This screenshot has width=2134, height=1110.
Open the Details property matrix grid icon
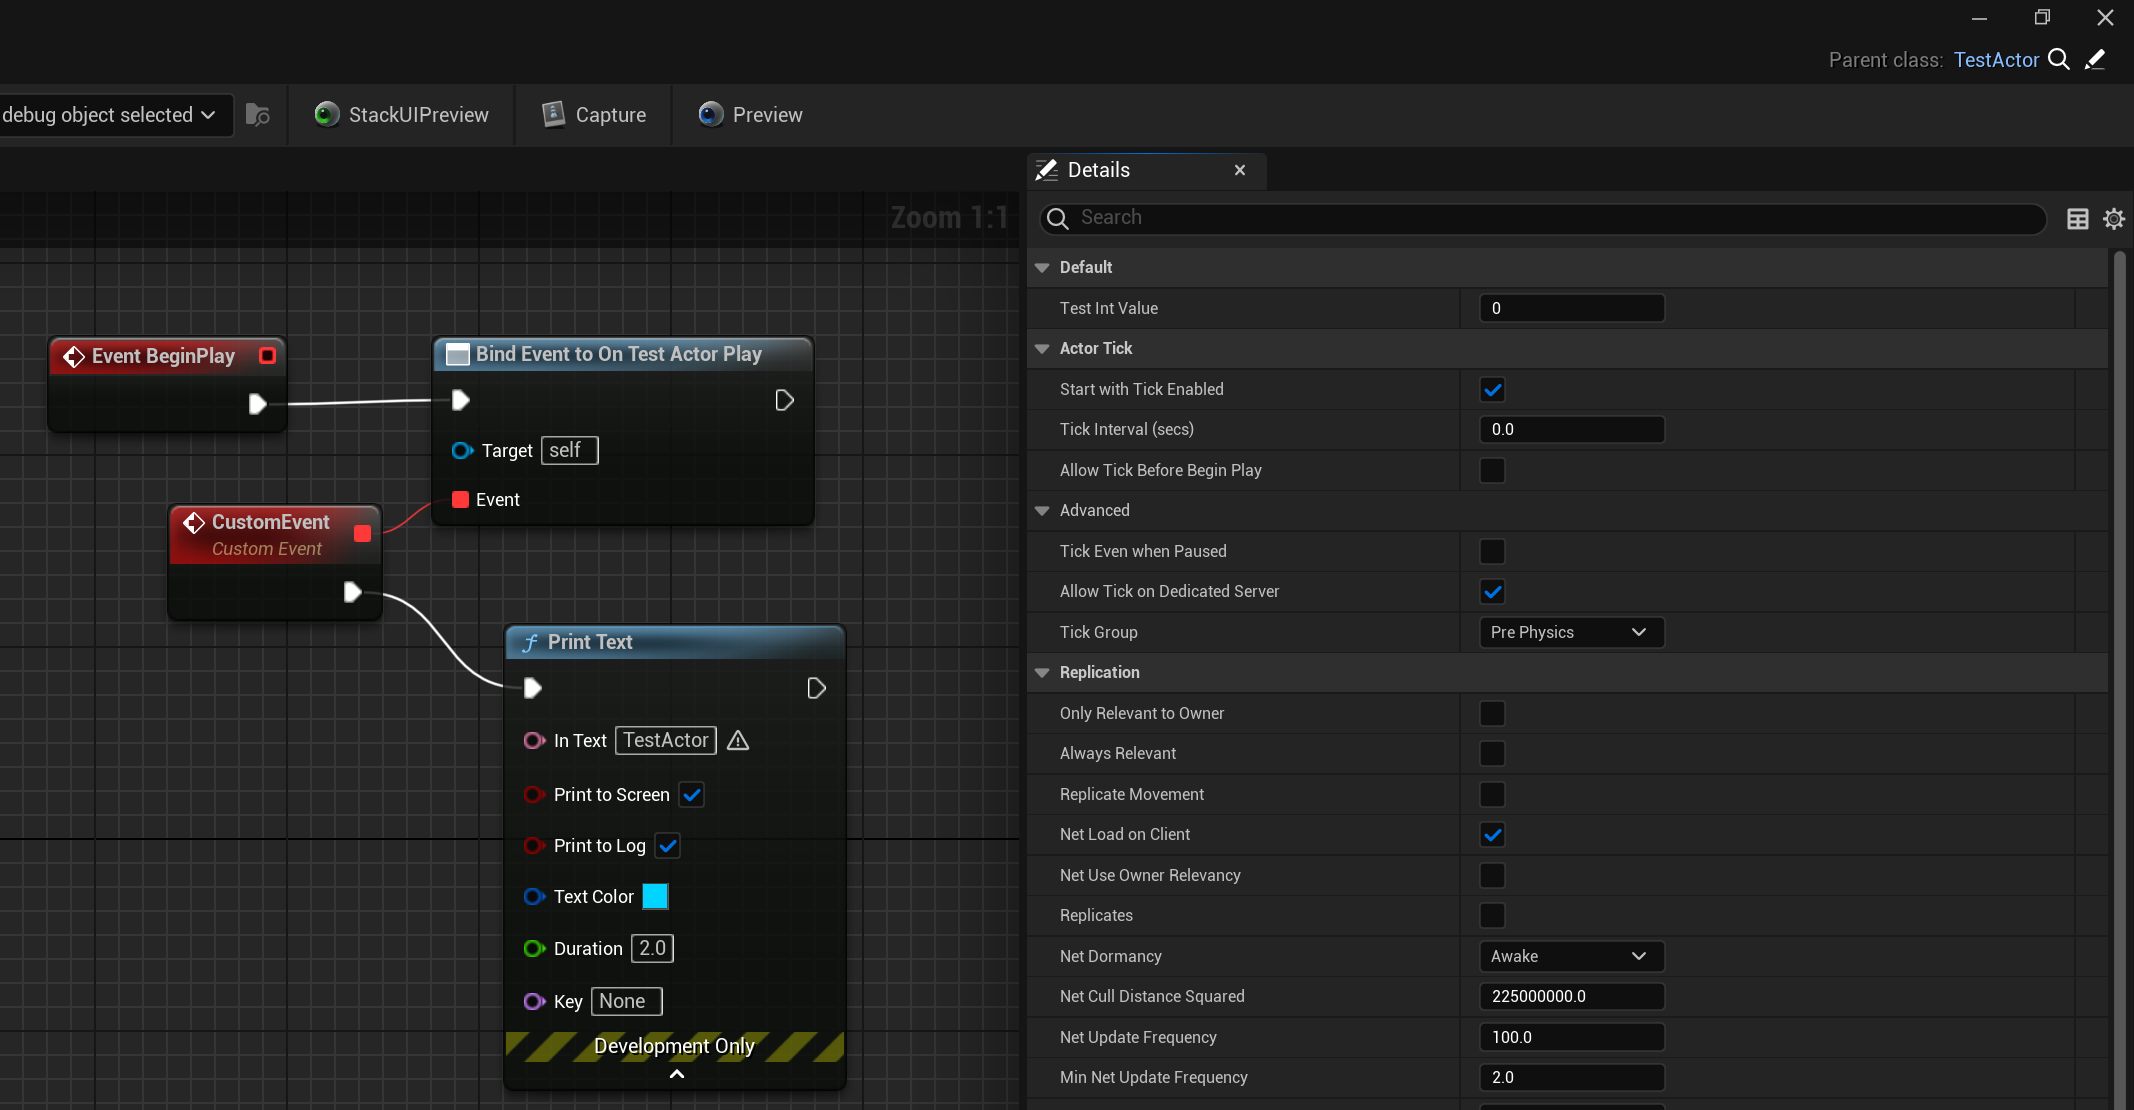2078,219
